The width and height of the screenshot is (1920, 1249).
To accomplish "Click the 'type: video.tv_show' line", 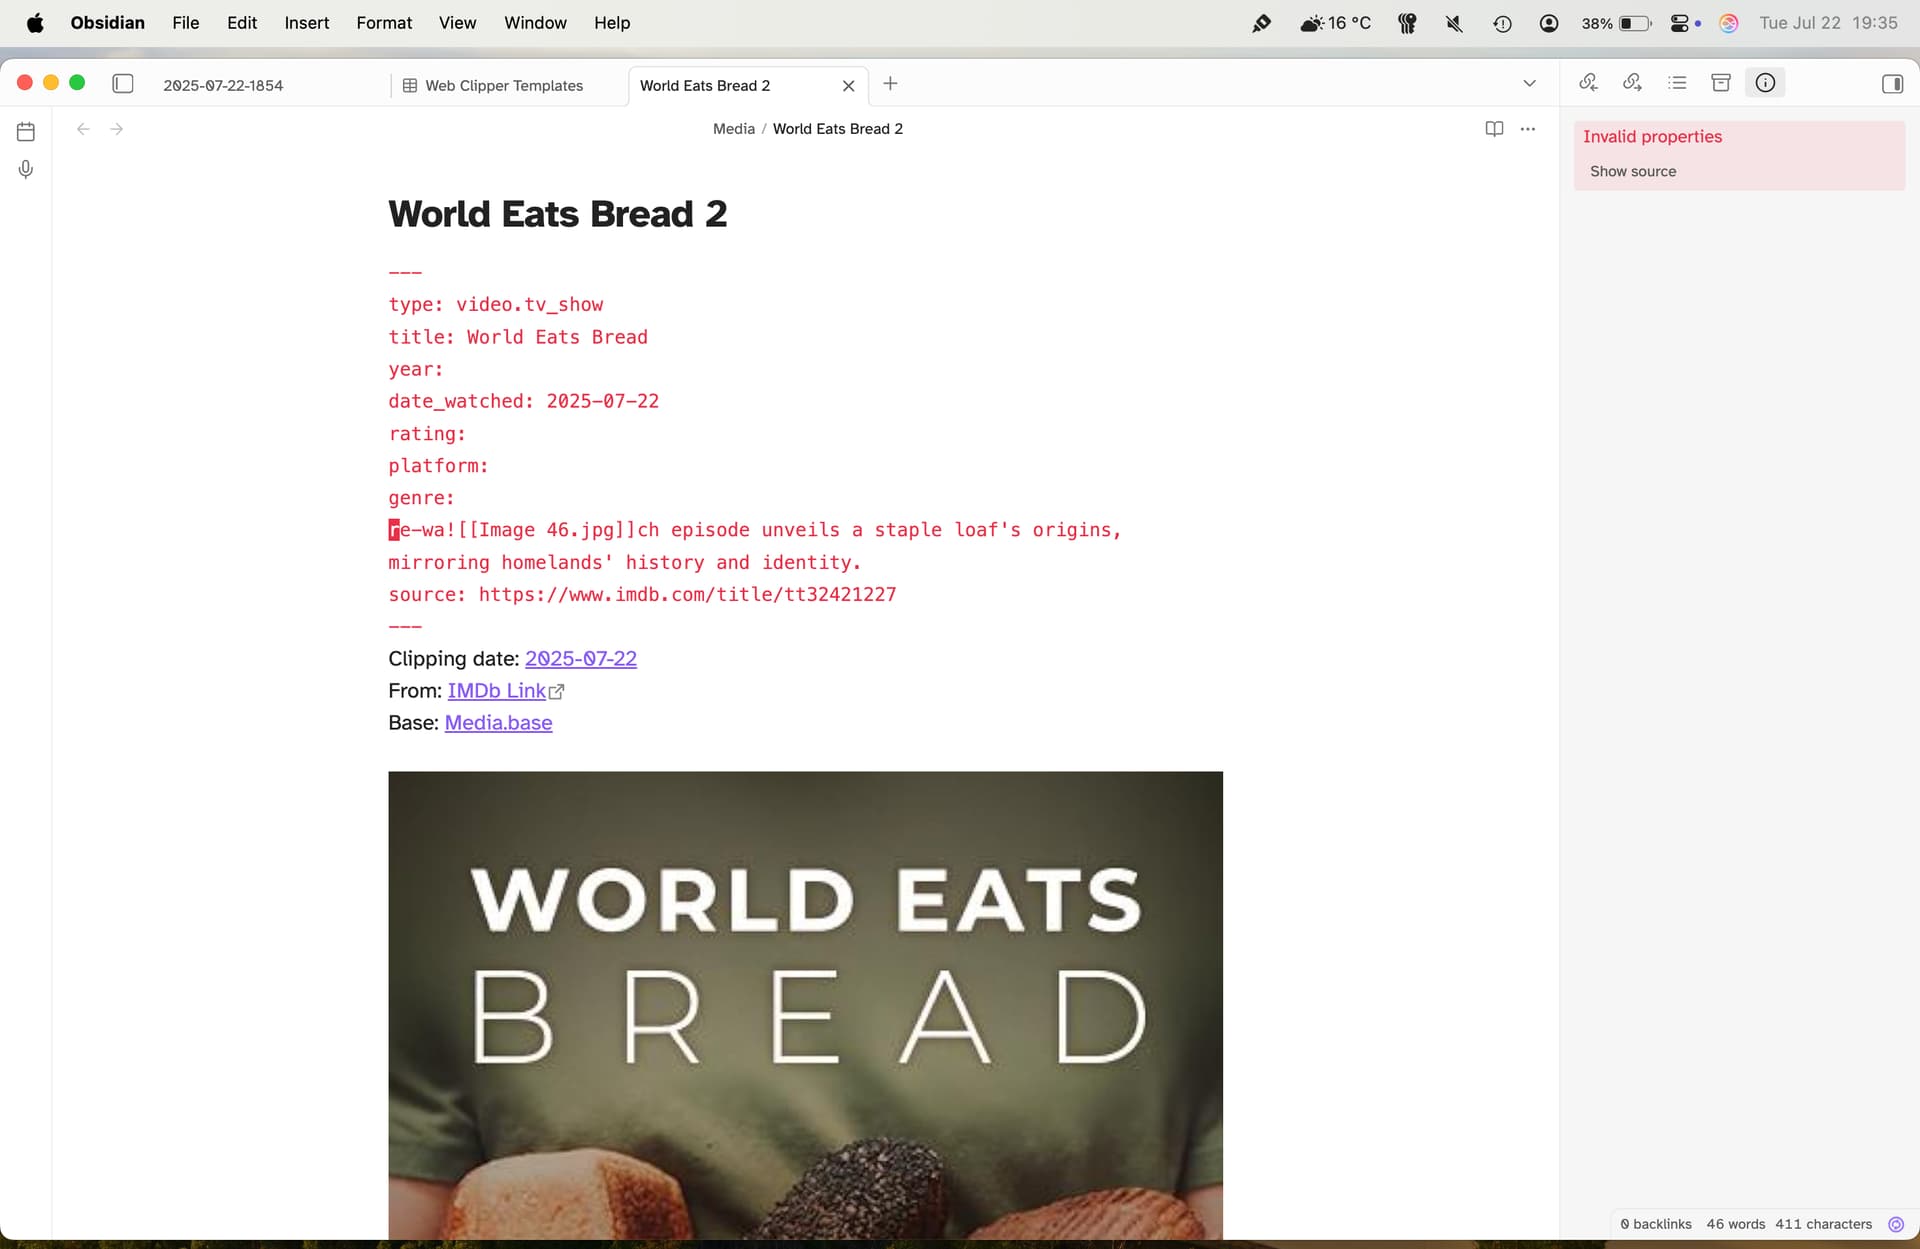I will [x=496, y=305].
